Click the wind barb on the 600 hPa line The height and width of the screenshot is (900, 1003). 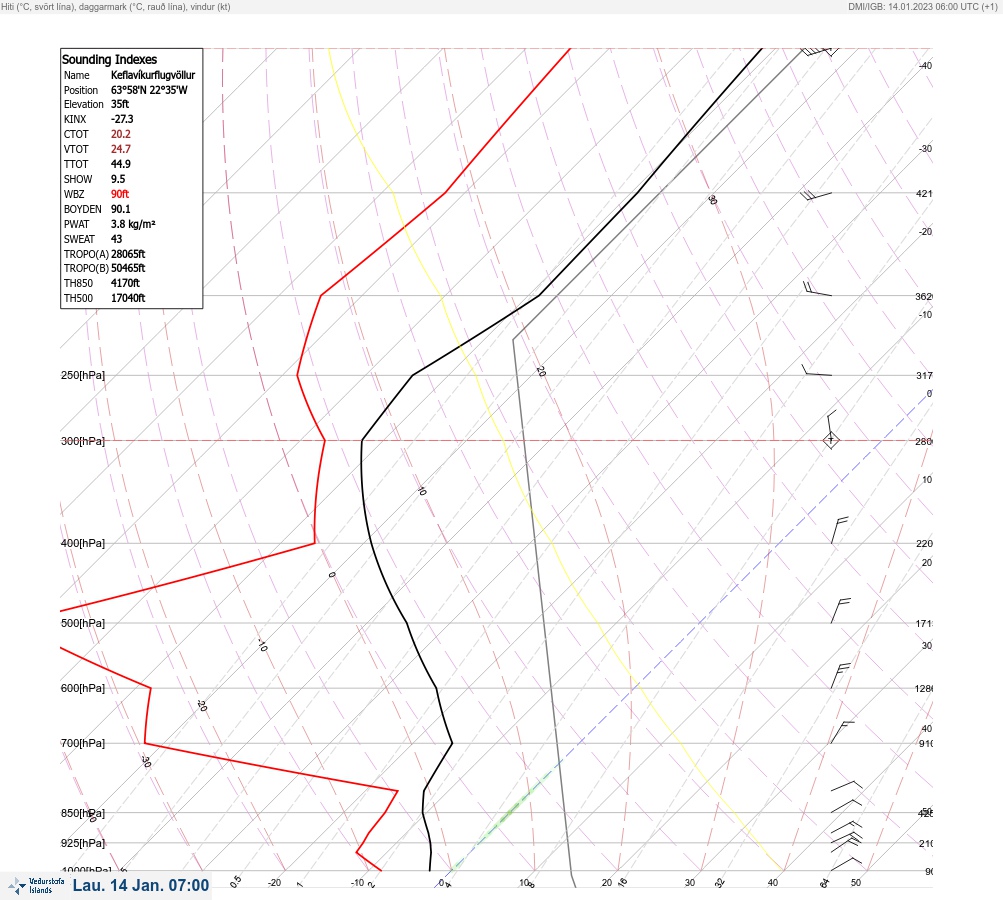click(x=840, y=676)
